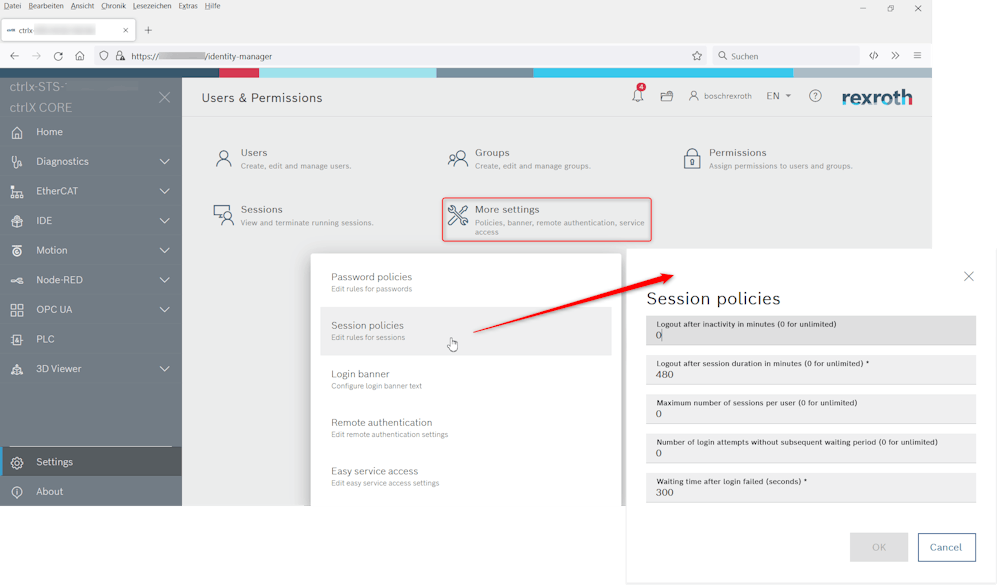Open the EN language dropdown
The width and height of the screenshot is (999, 587).
click(778, 96)
